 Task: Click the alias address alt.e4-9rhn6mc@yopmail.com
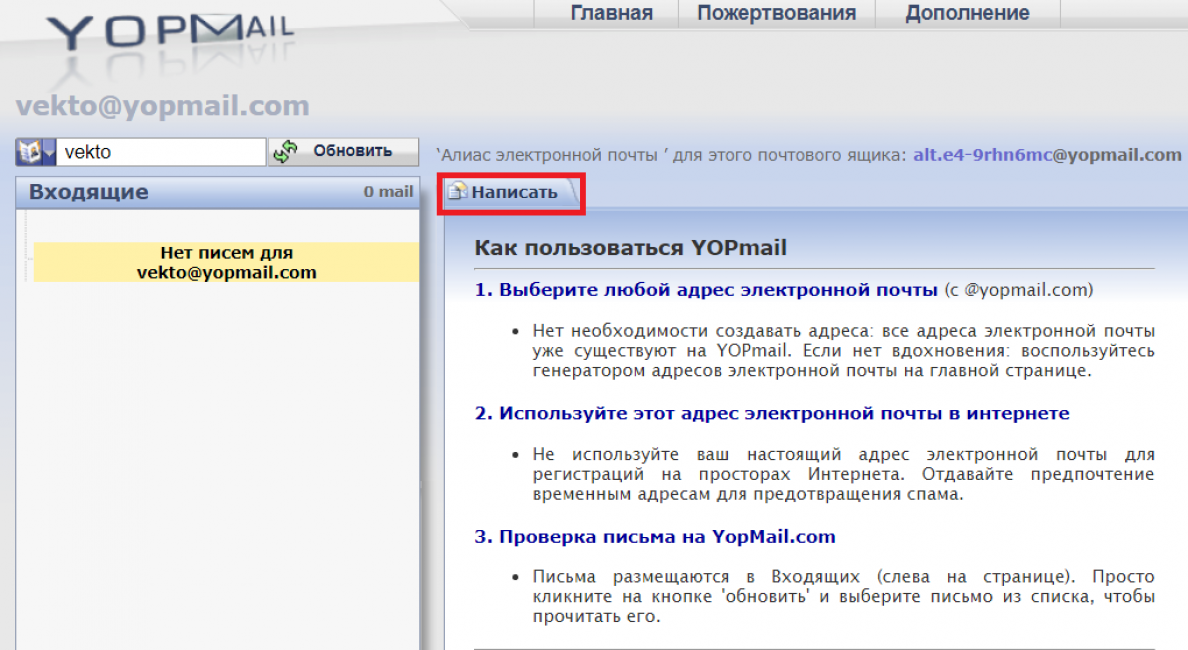pyautogui.click(x=1046, y=155)
